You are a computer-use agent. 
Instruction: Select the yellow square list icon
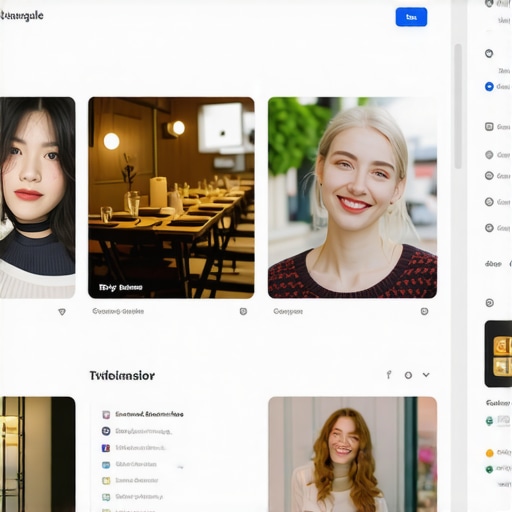(106, 481)
